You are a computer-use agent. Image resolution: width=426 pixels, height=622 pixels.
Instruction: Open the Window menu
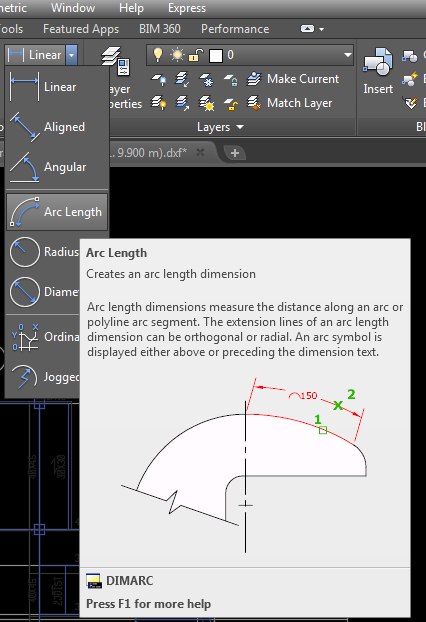(73, 8)
